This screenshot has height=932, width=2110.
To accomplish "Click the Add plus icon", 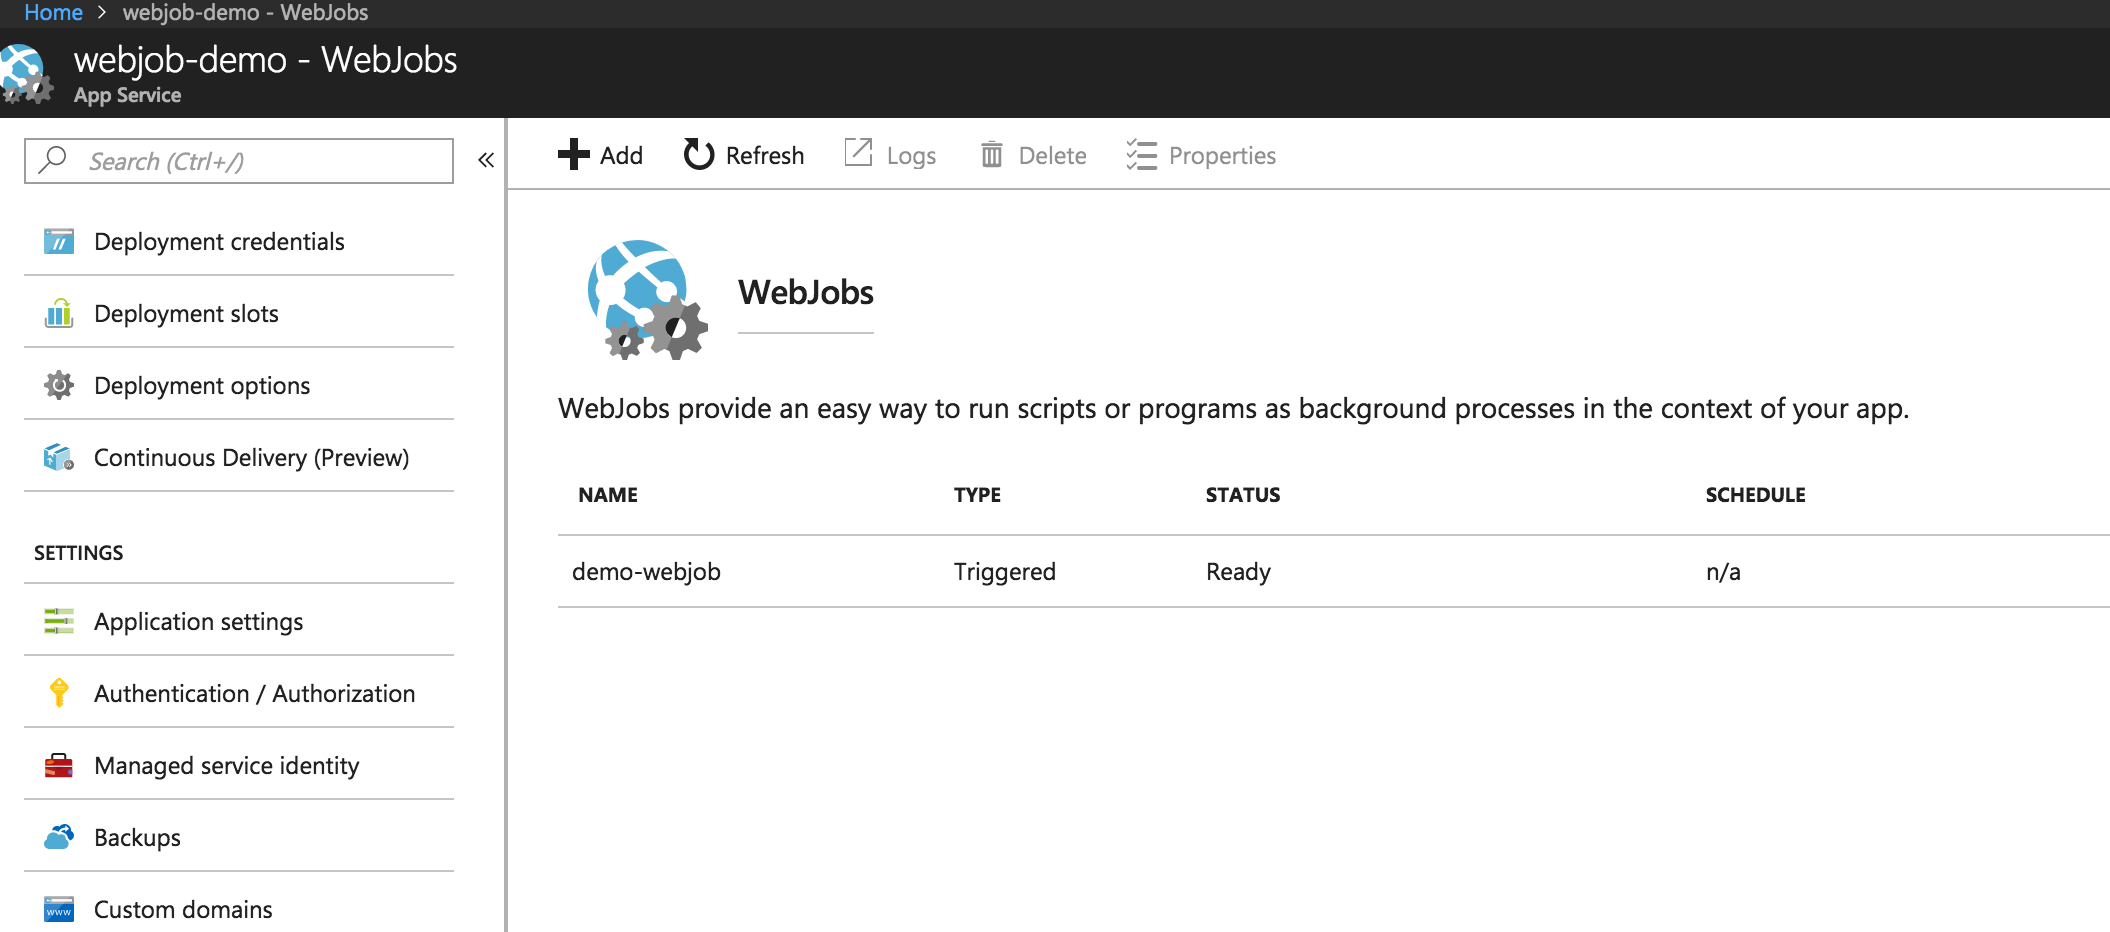I will [x=574, y=155].
